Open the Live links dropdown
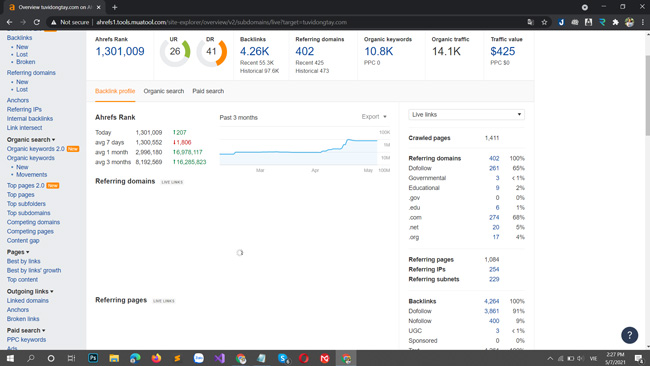 coord(466,114)
